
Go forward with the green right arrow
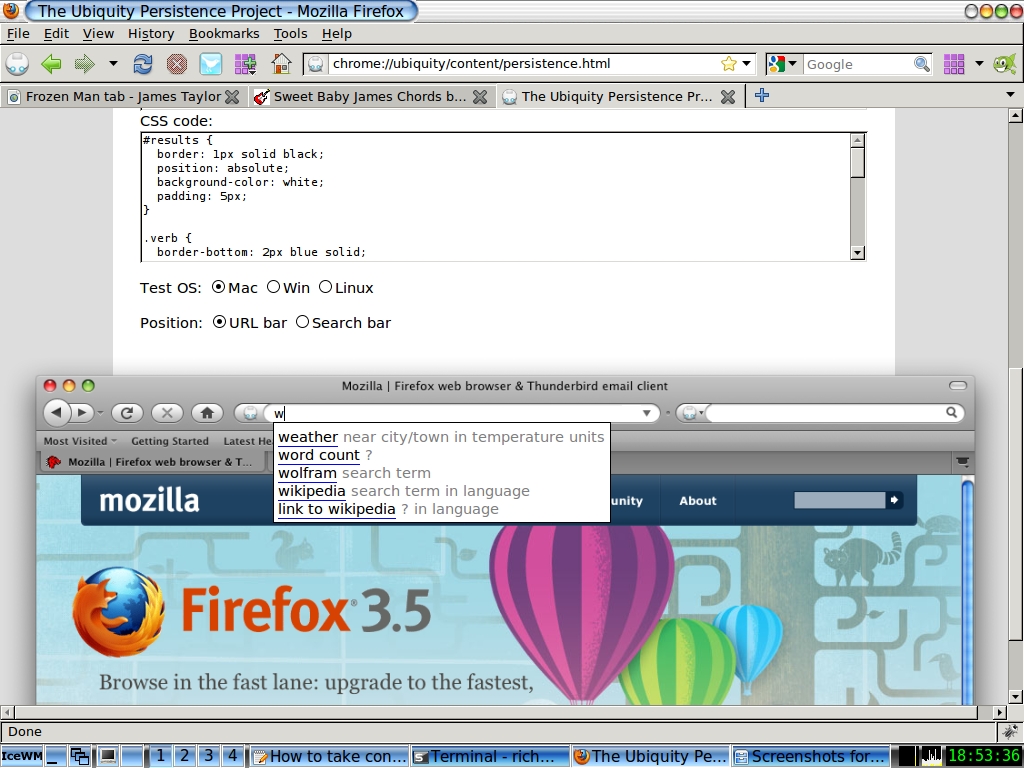pyautogui.click(x=85, y=64)
